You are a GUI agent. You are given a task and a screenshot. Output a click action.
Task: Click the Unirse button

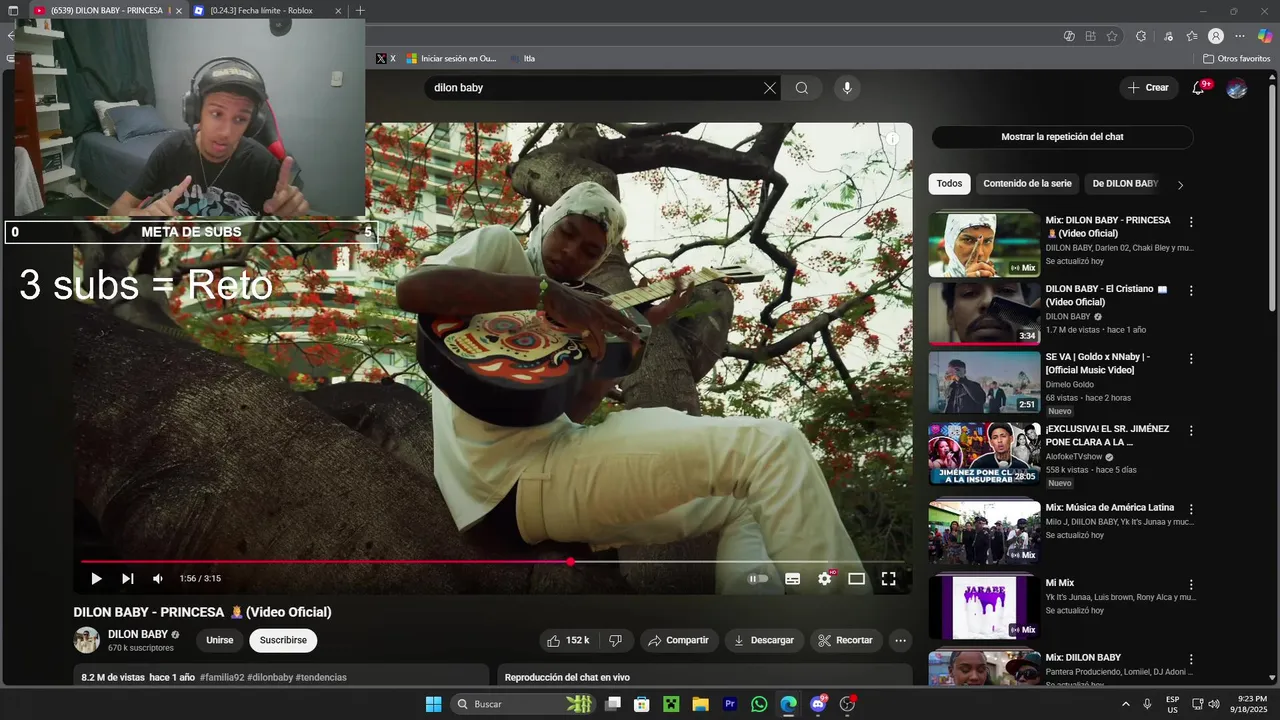point(220,640)
